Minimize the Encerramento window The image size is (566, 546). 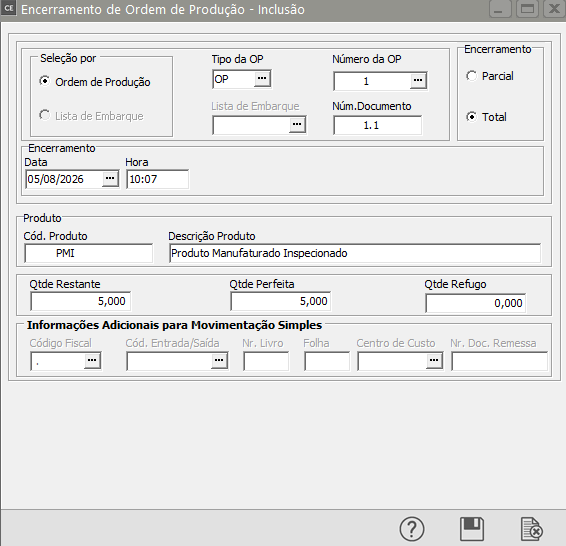(x=500, y=9)
